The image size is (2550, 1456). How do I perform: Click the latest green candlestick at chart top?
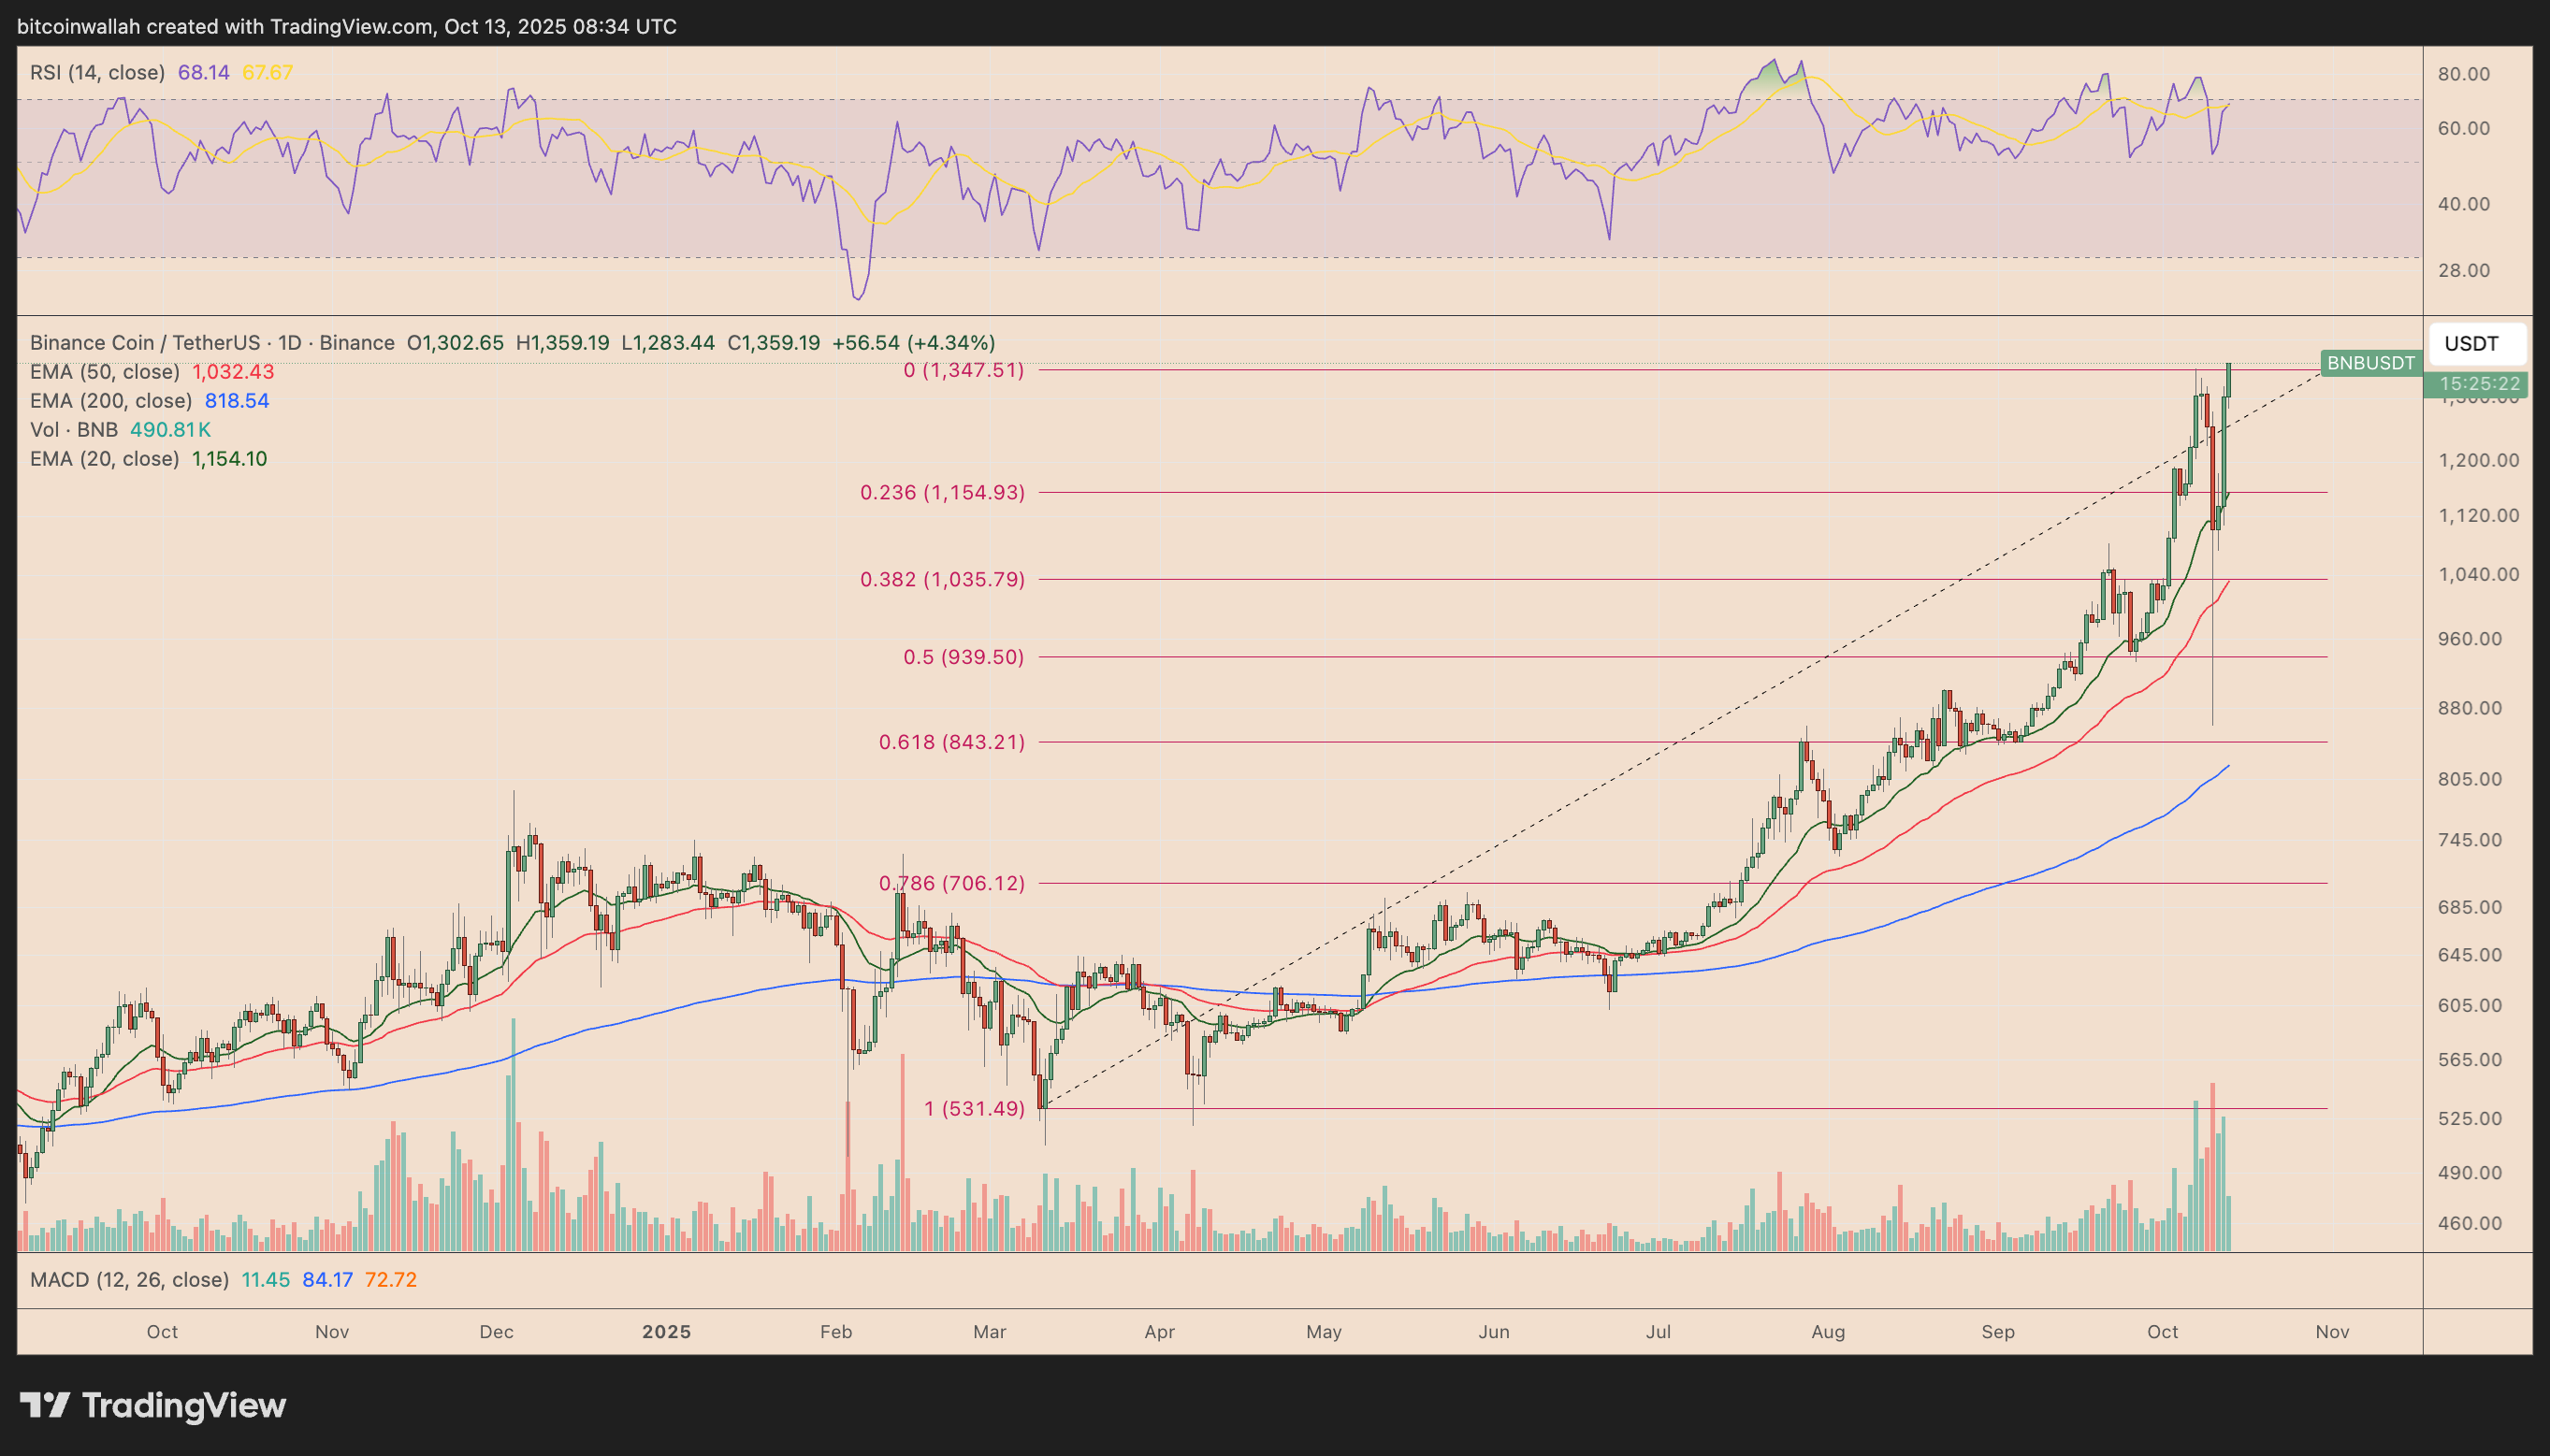[x=2229, y=380]
